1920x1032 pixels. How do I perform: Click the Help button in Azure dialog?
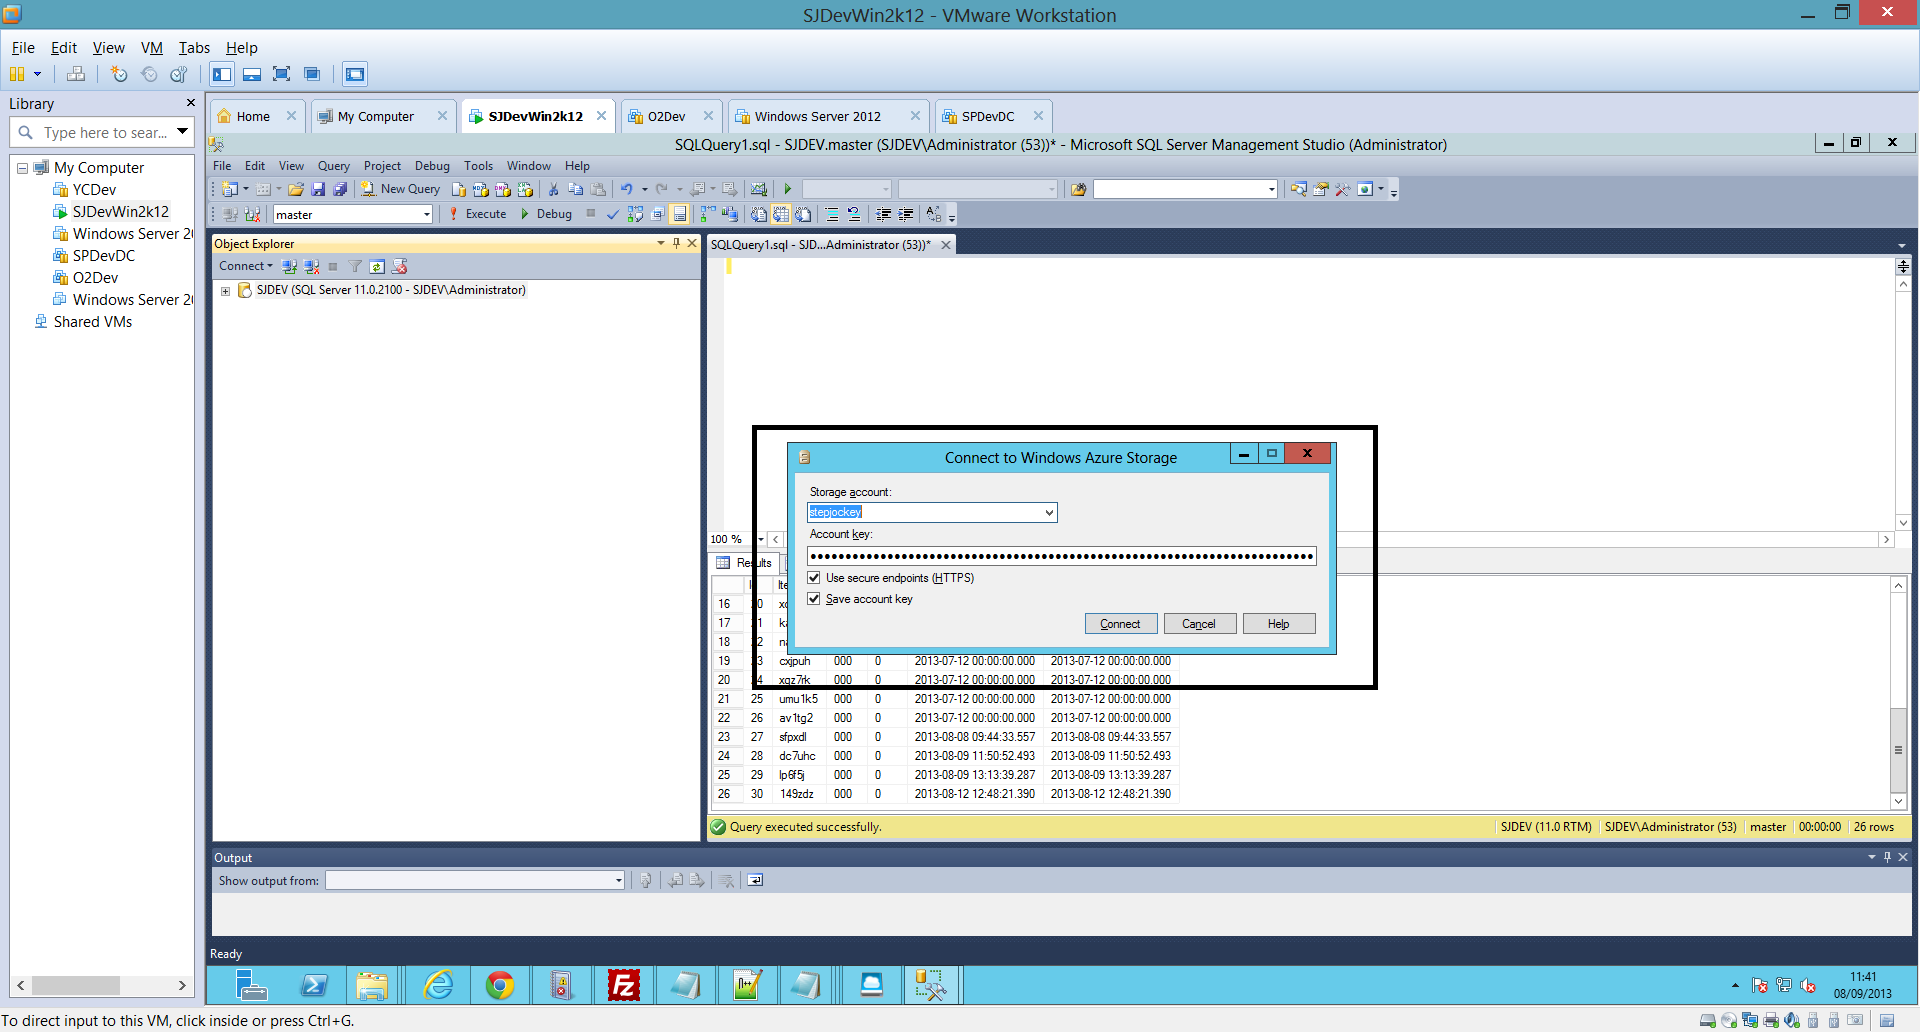point(1278,624)
